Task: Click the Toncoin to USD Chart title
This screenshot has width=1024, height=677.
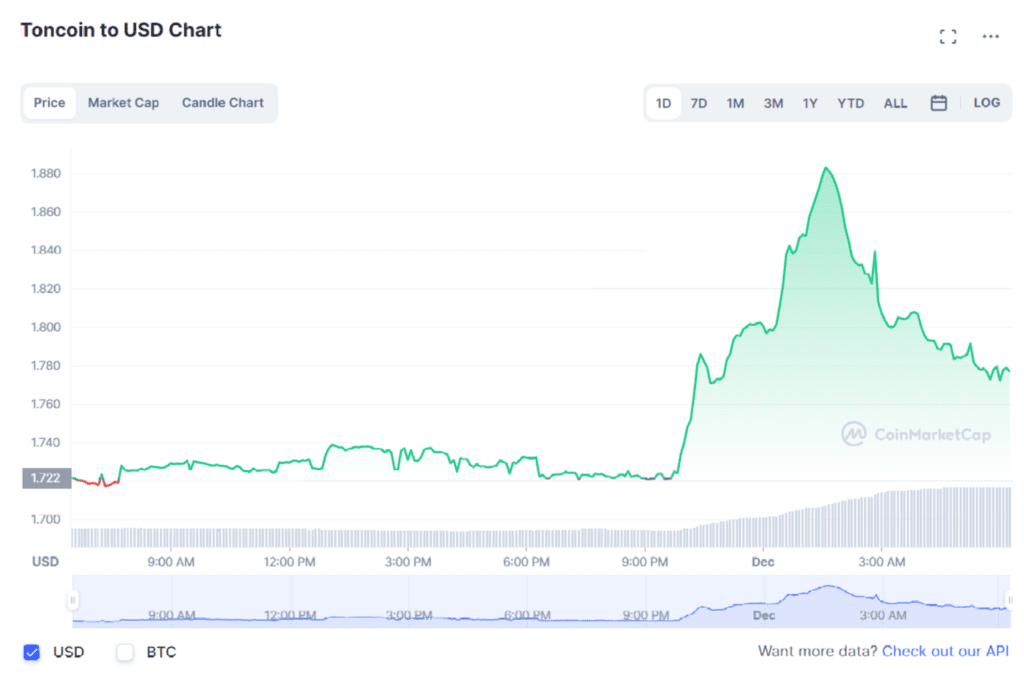Action: coord(121,30)
